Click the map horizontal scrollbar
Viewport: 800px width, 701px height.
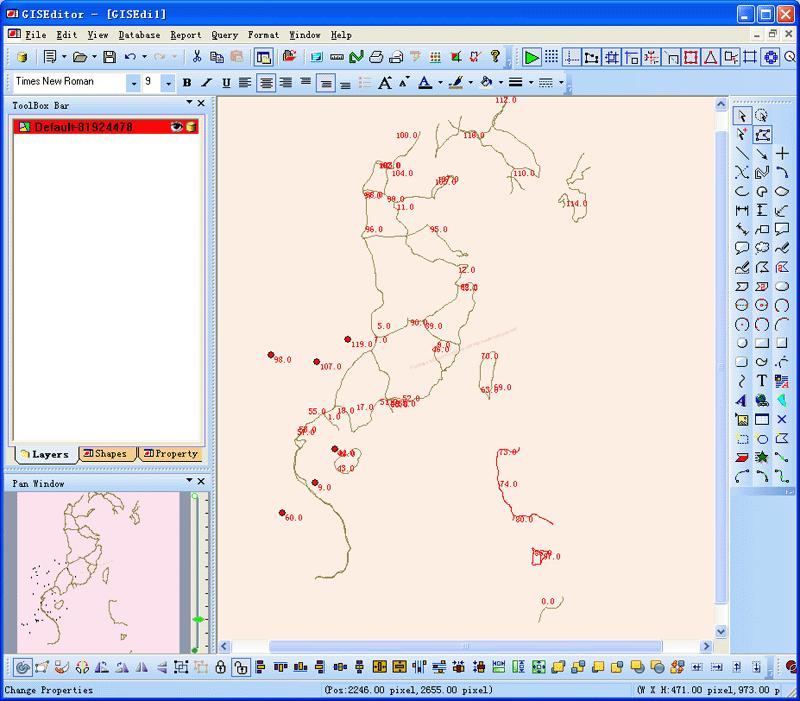pyautogui.click(x=465, y=646)
